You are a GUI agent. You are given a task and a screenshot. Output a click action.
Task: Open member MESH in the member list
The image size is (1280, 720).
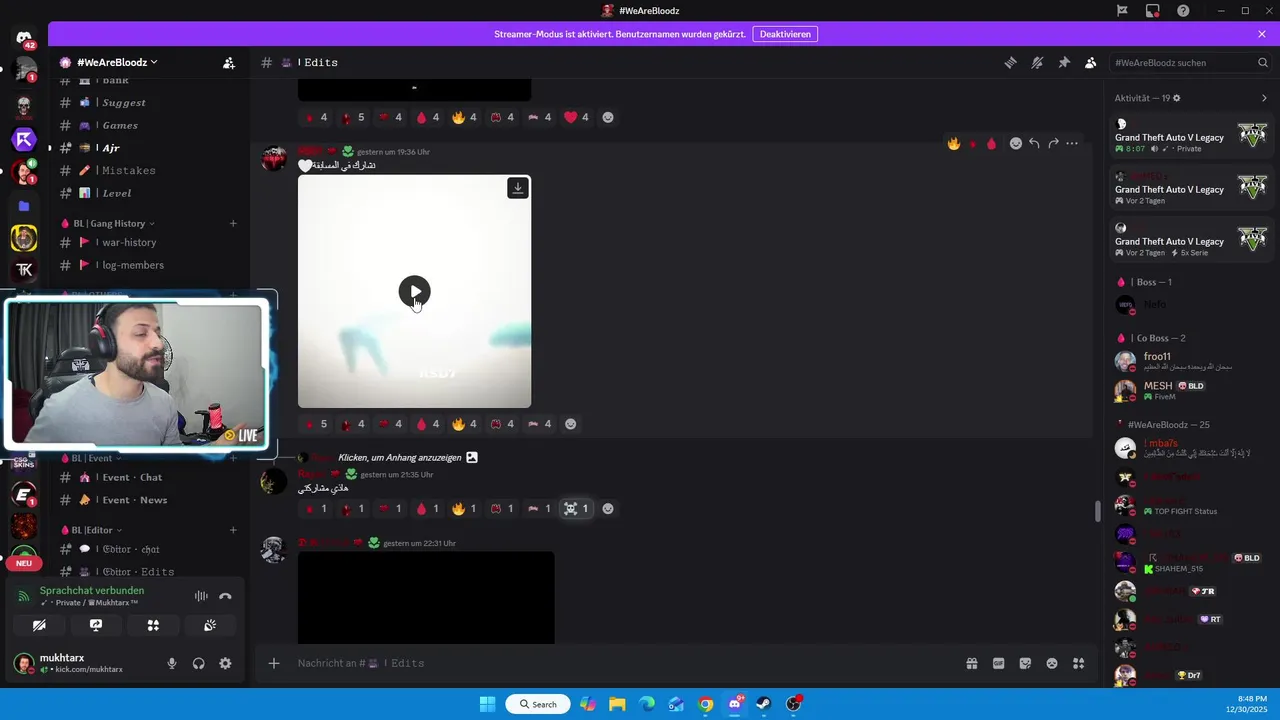click(1190, 390)
